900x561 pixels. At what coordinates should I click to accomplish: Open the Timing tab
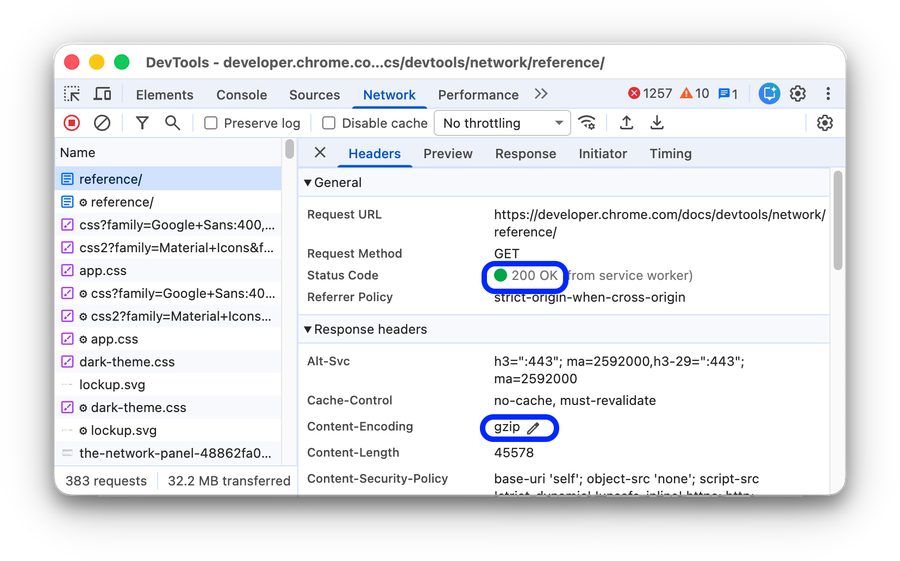point(670,154)
